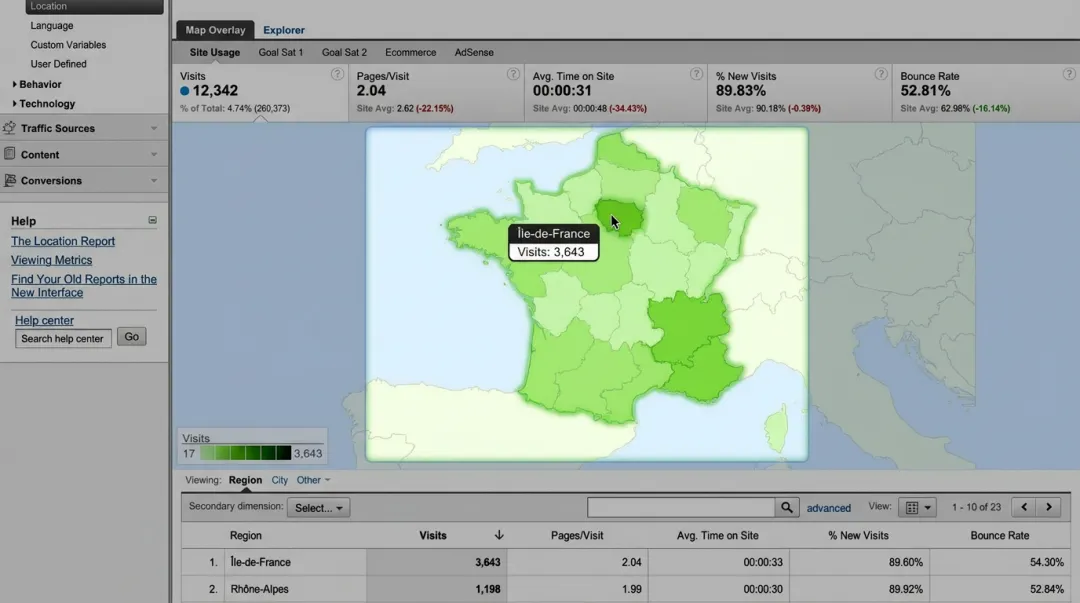Sort by Pages/Visit column header
This screenshot has width=1080, height=603.
[577, 535]
